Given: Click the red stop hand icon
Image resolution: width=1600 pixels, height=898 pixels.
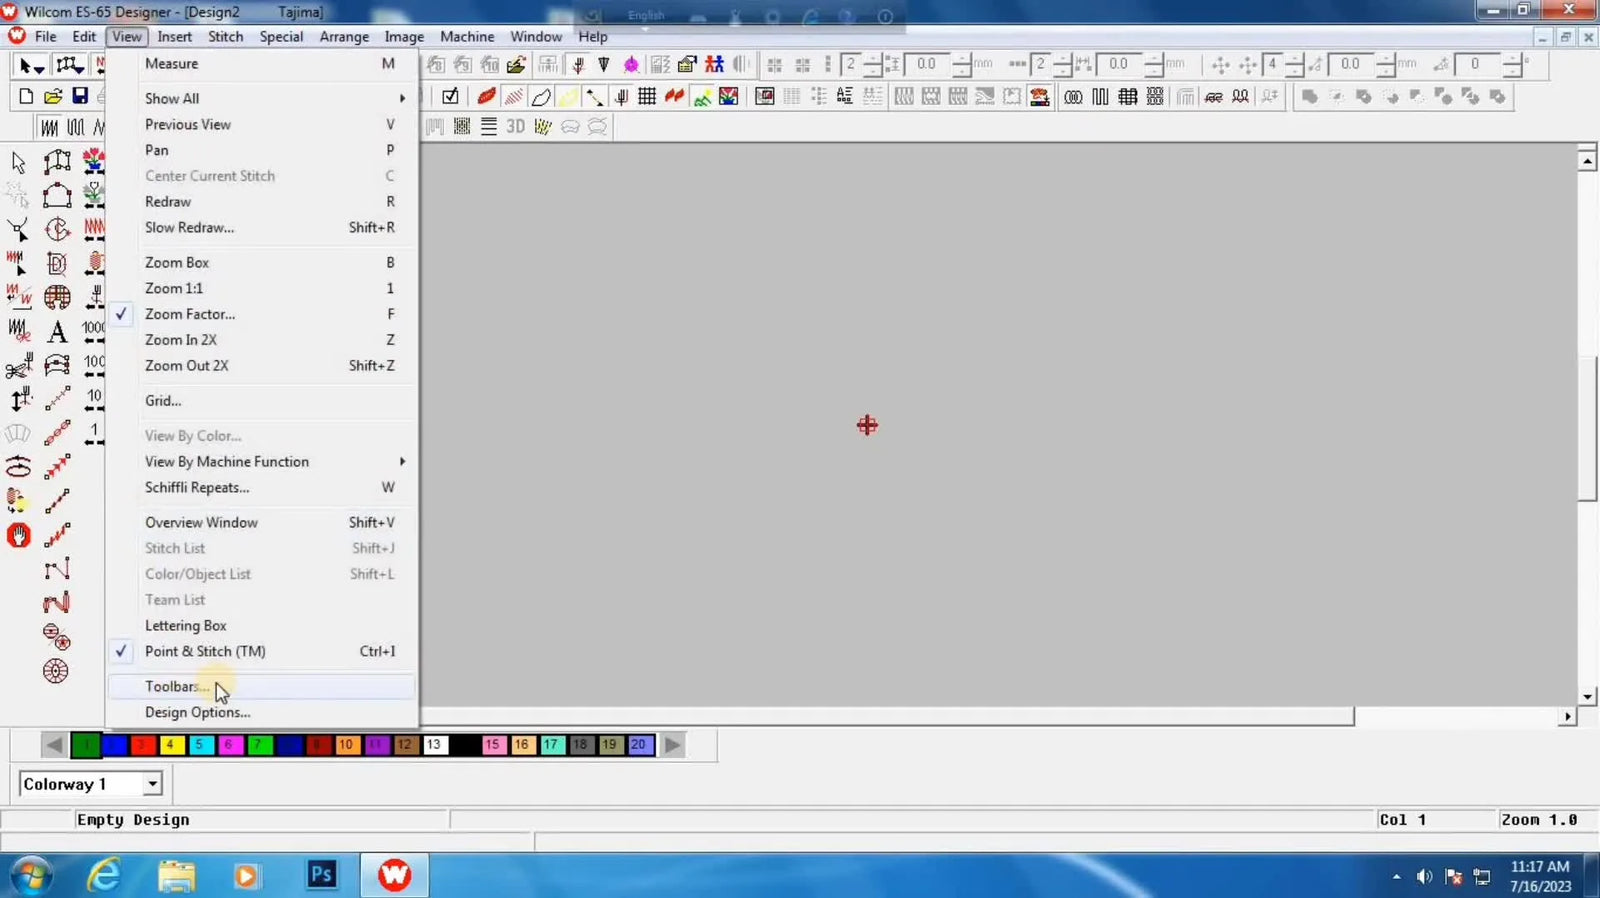Looking at the screenshot, I should (18, 535).
